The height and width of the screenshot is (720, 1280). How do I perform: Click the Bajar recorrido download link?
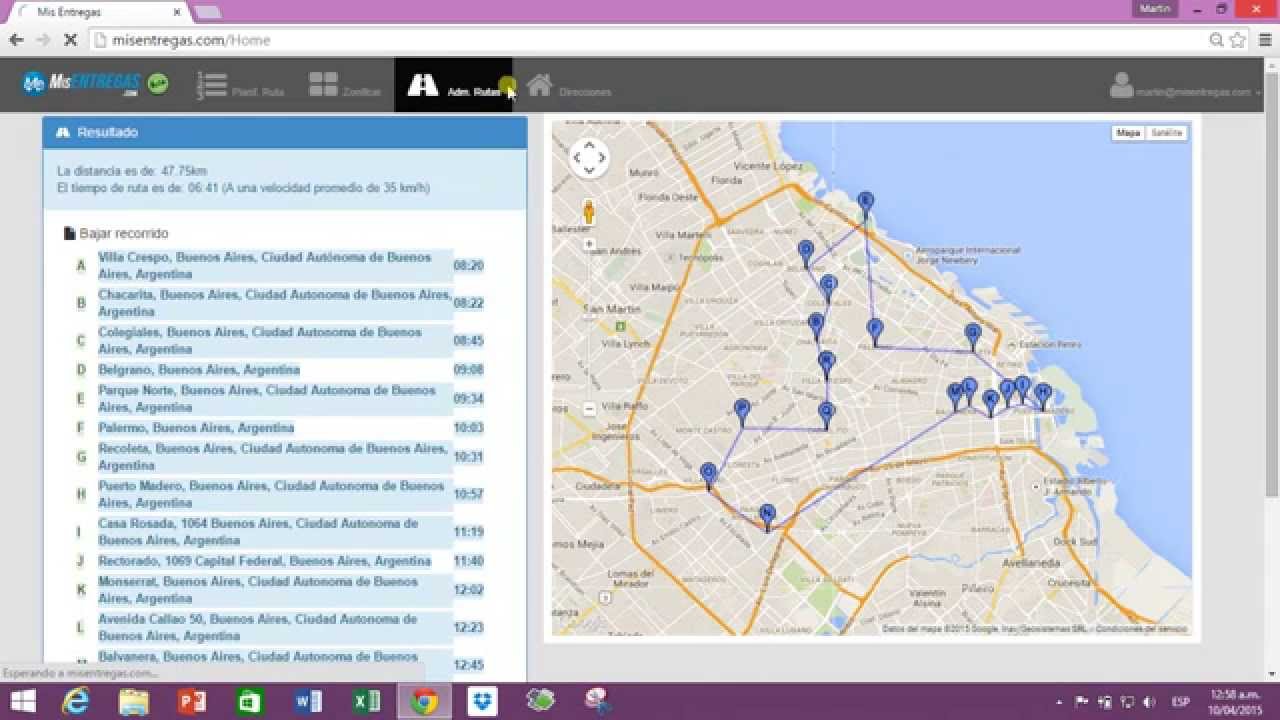[116, 233]
